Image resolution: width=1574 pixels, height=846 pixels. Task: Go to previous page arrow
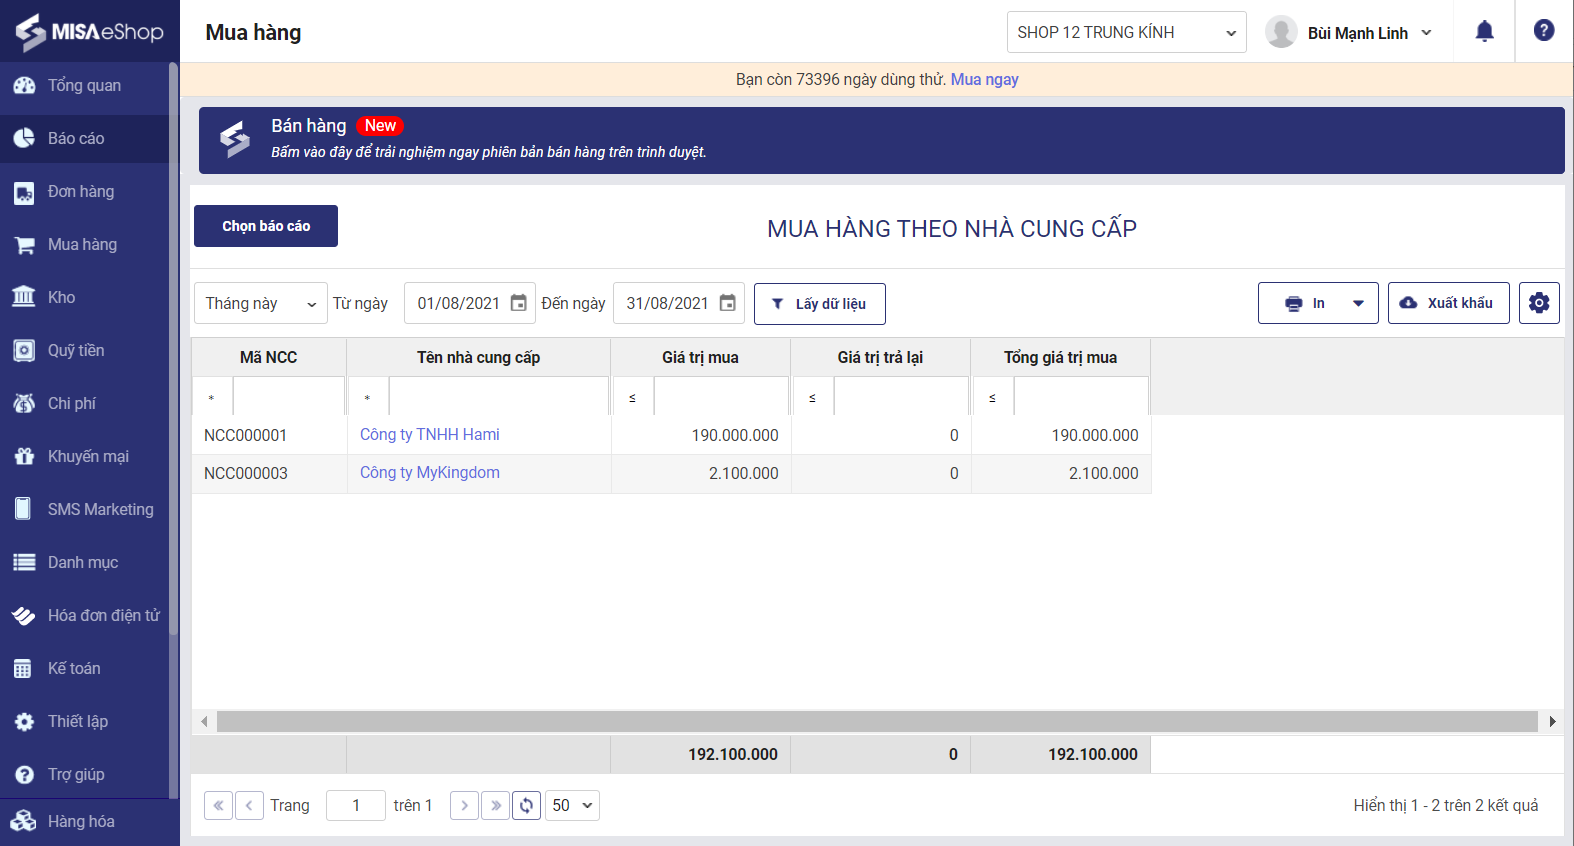[x=249, y=805]
